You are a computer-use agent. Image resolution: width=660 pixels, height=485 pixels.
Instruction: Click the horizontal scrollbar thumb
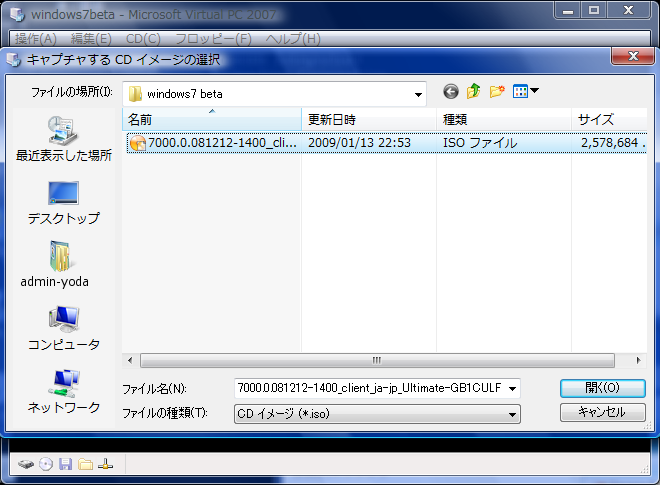pyautogui.click(x=377, y=360)
